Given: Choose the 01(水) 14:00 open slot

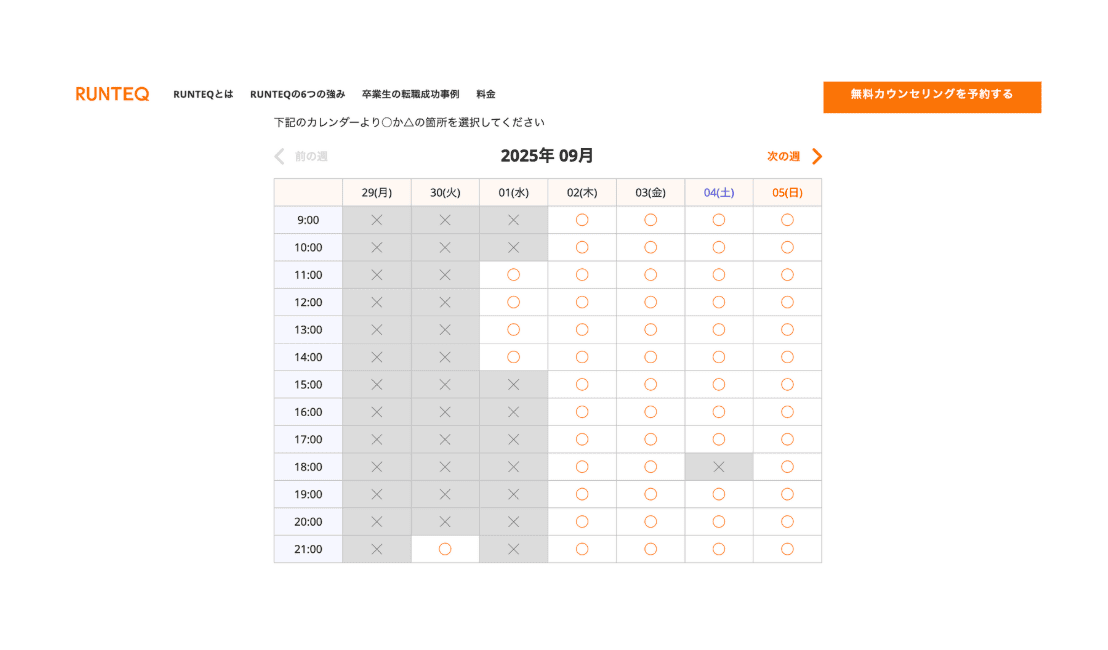Looking at the screenshot, I should tap(513, 357).
